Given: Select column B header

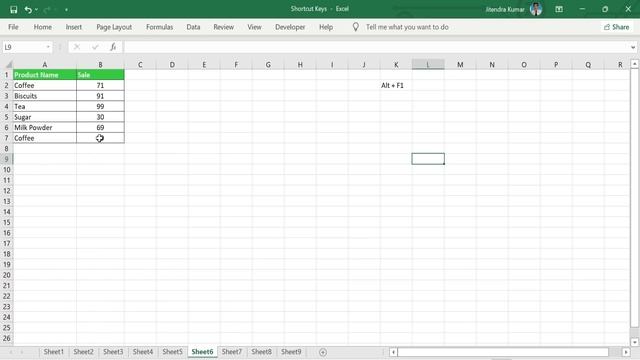Looking at the screenshot, I should 100,64.
